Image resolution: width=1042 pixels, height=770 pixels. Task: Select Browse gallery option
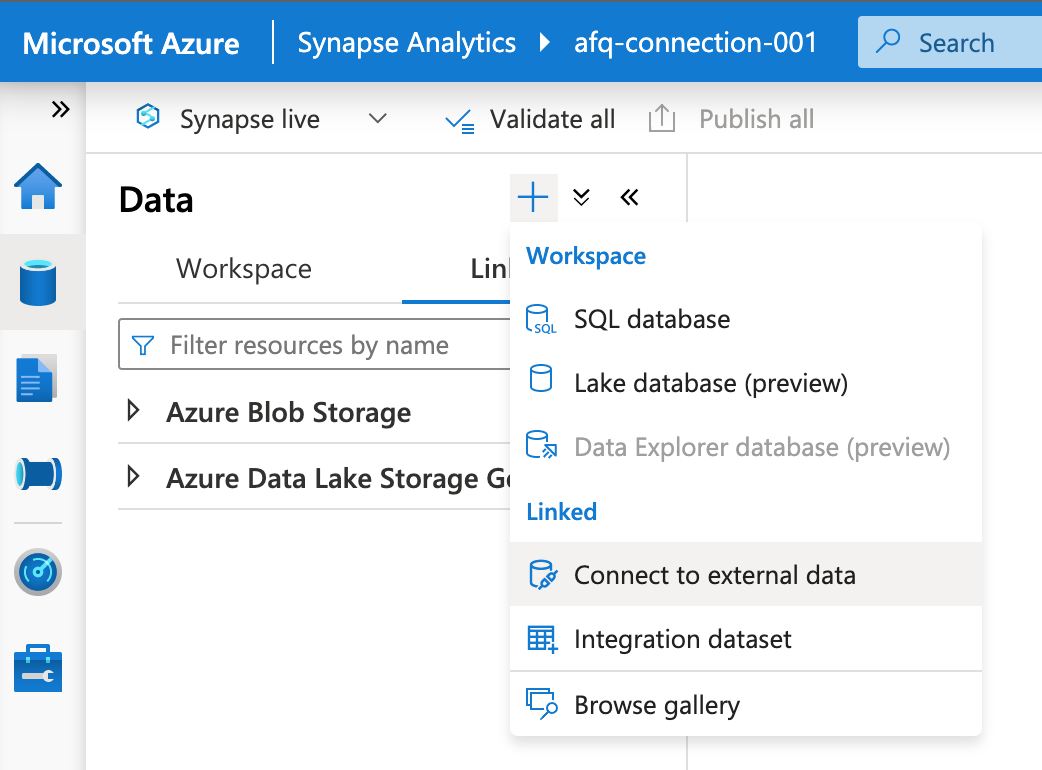655,704
